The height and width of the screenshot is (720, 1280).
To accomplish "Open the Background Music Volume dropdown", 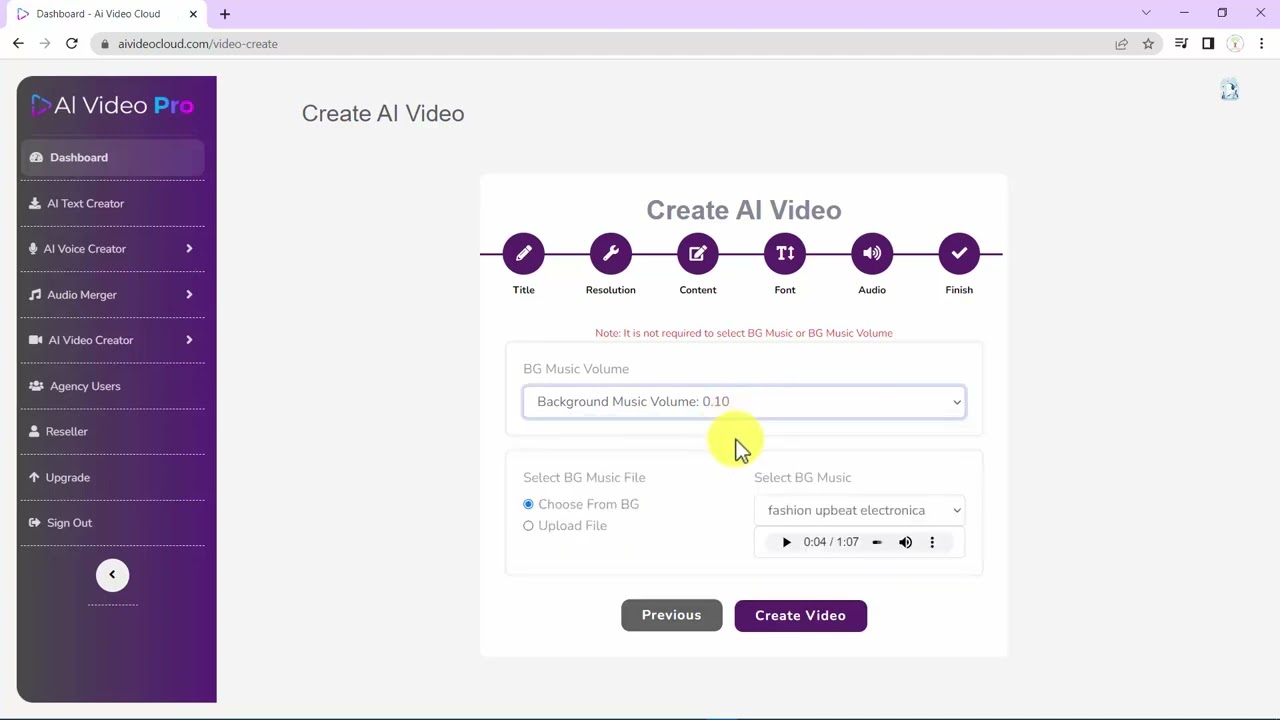I will [x=744, y=402].
